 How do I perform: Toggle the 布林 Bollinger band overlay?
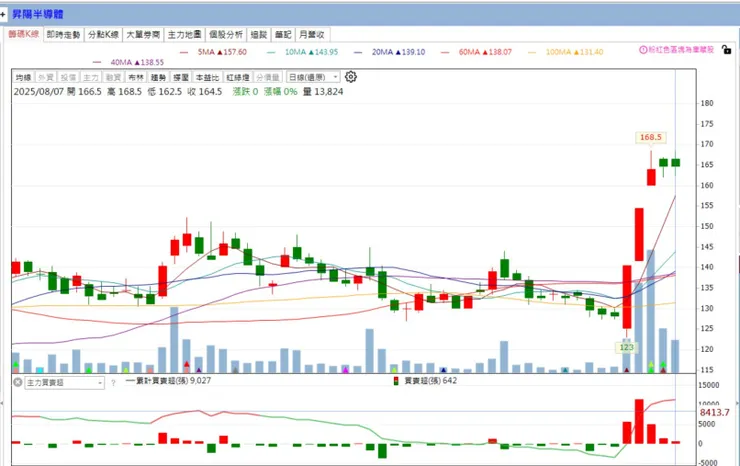[136, 77]
